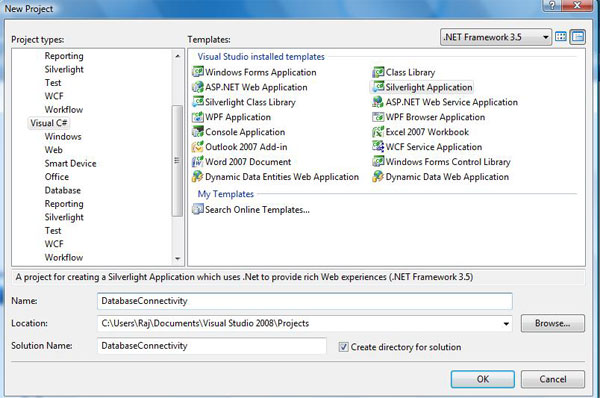This screenshot has height=398, width=600.
Task: Click the Cancel button
Action: click(x=553, y=379)
